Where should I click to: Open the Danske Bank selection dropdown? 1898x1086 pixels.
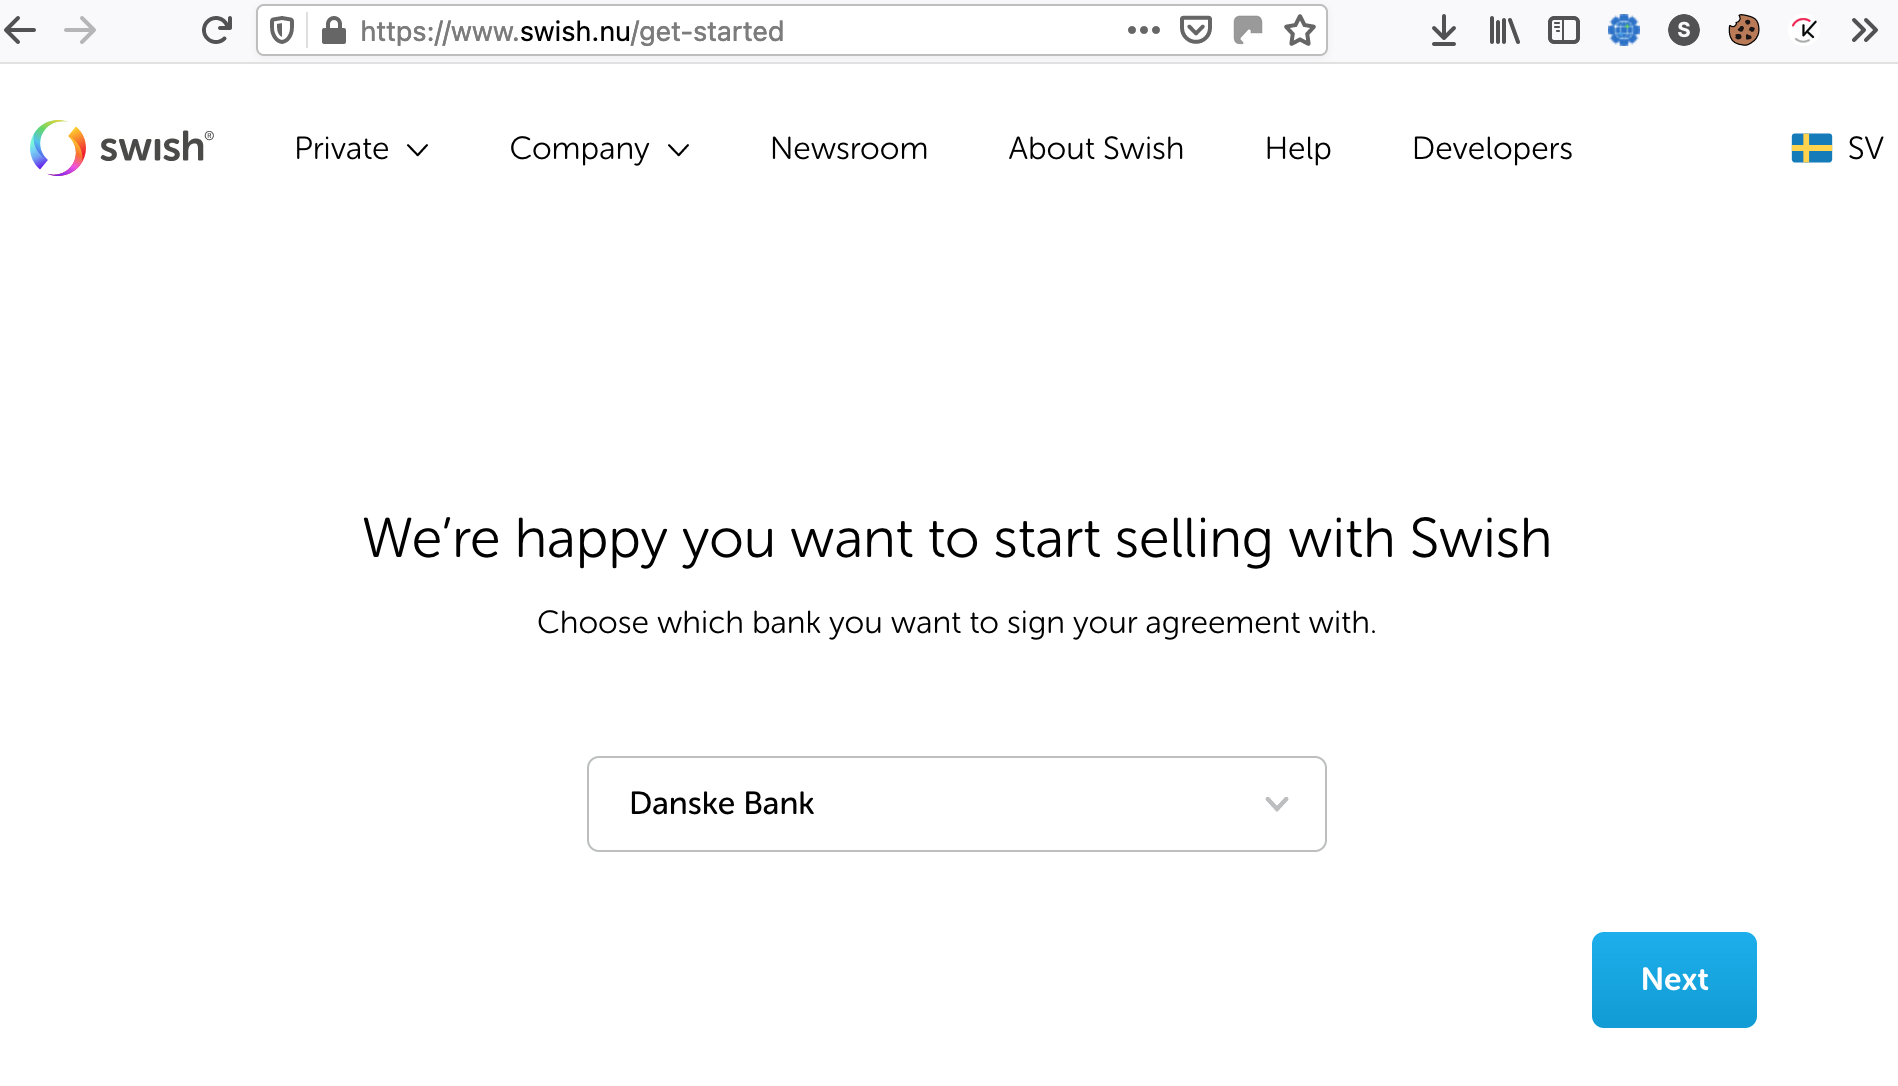956,804
